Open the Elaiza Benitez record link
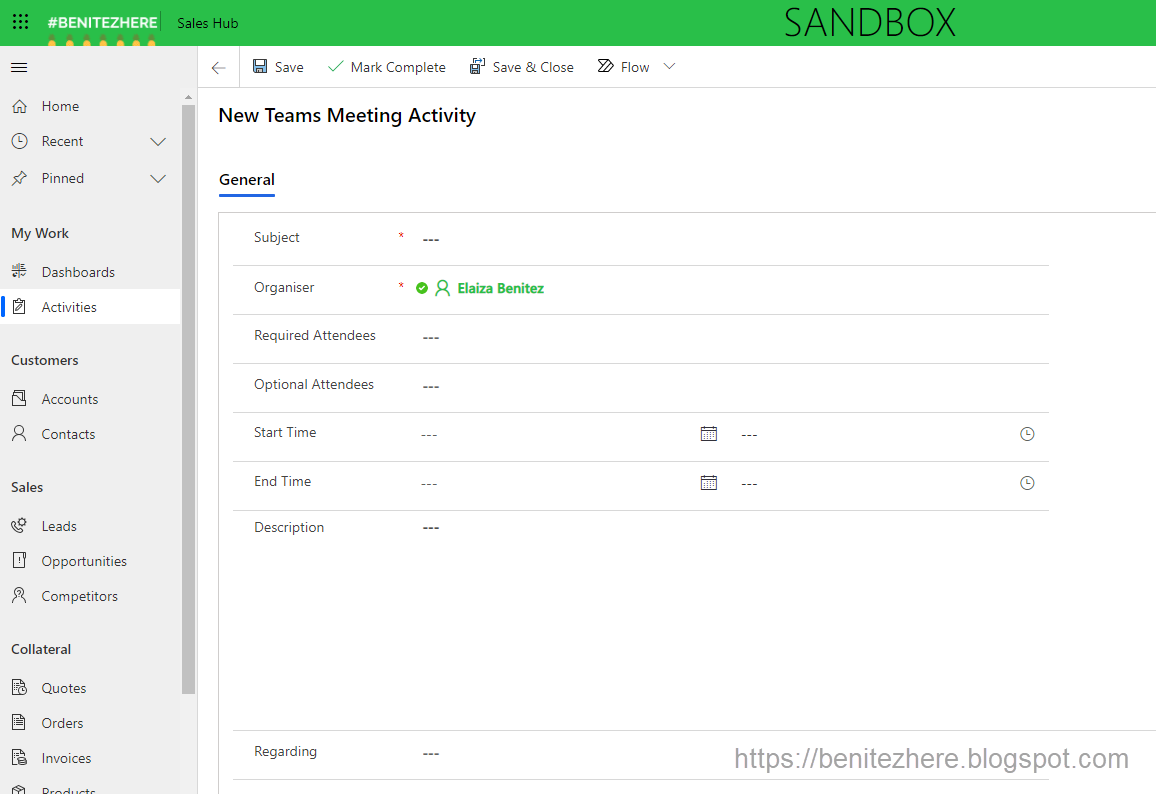1156x794 pixels. [x=500, y=288]
